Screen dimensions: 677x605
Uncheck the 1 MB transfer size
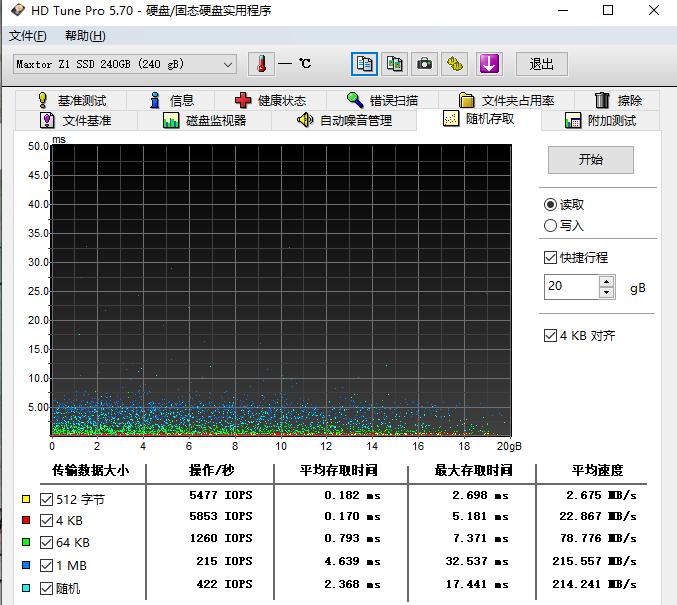46,565
